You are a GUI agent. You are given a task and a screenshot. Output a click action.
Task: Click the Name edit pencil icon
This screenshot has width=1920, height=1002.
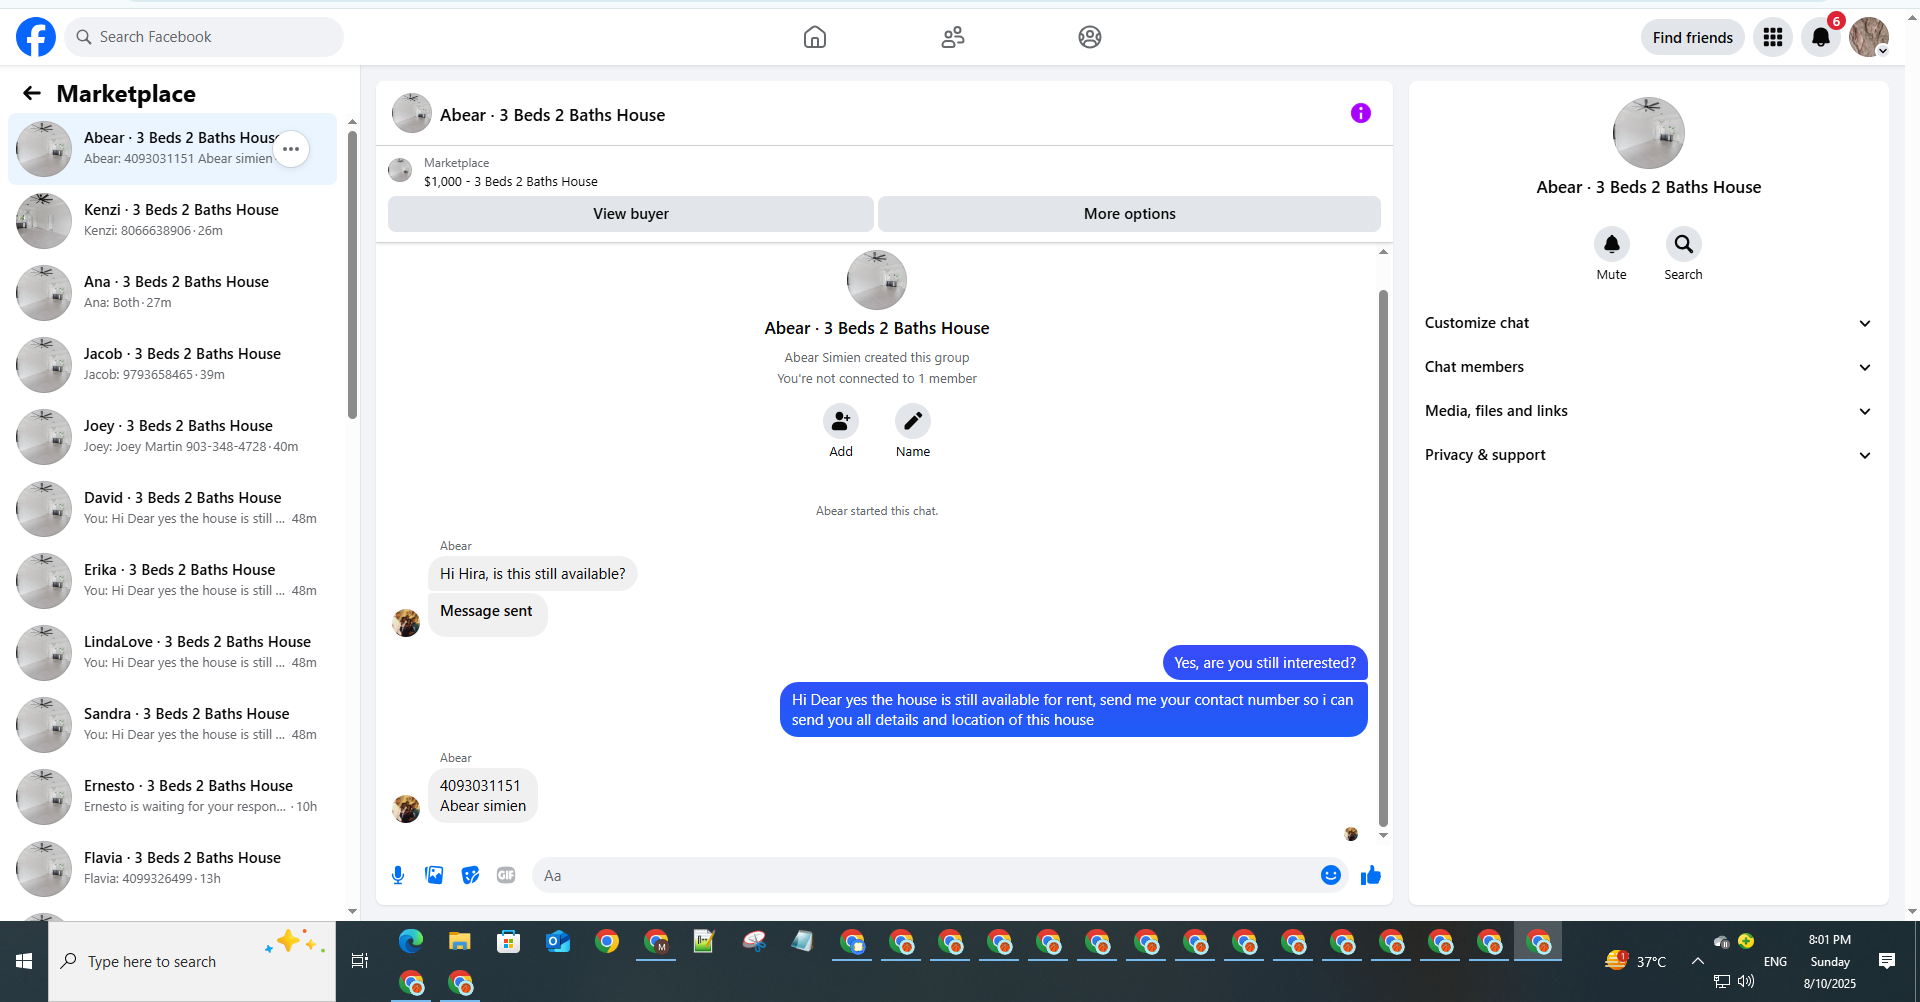[913, 422]
